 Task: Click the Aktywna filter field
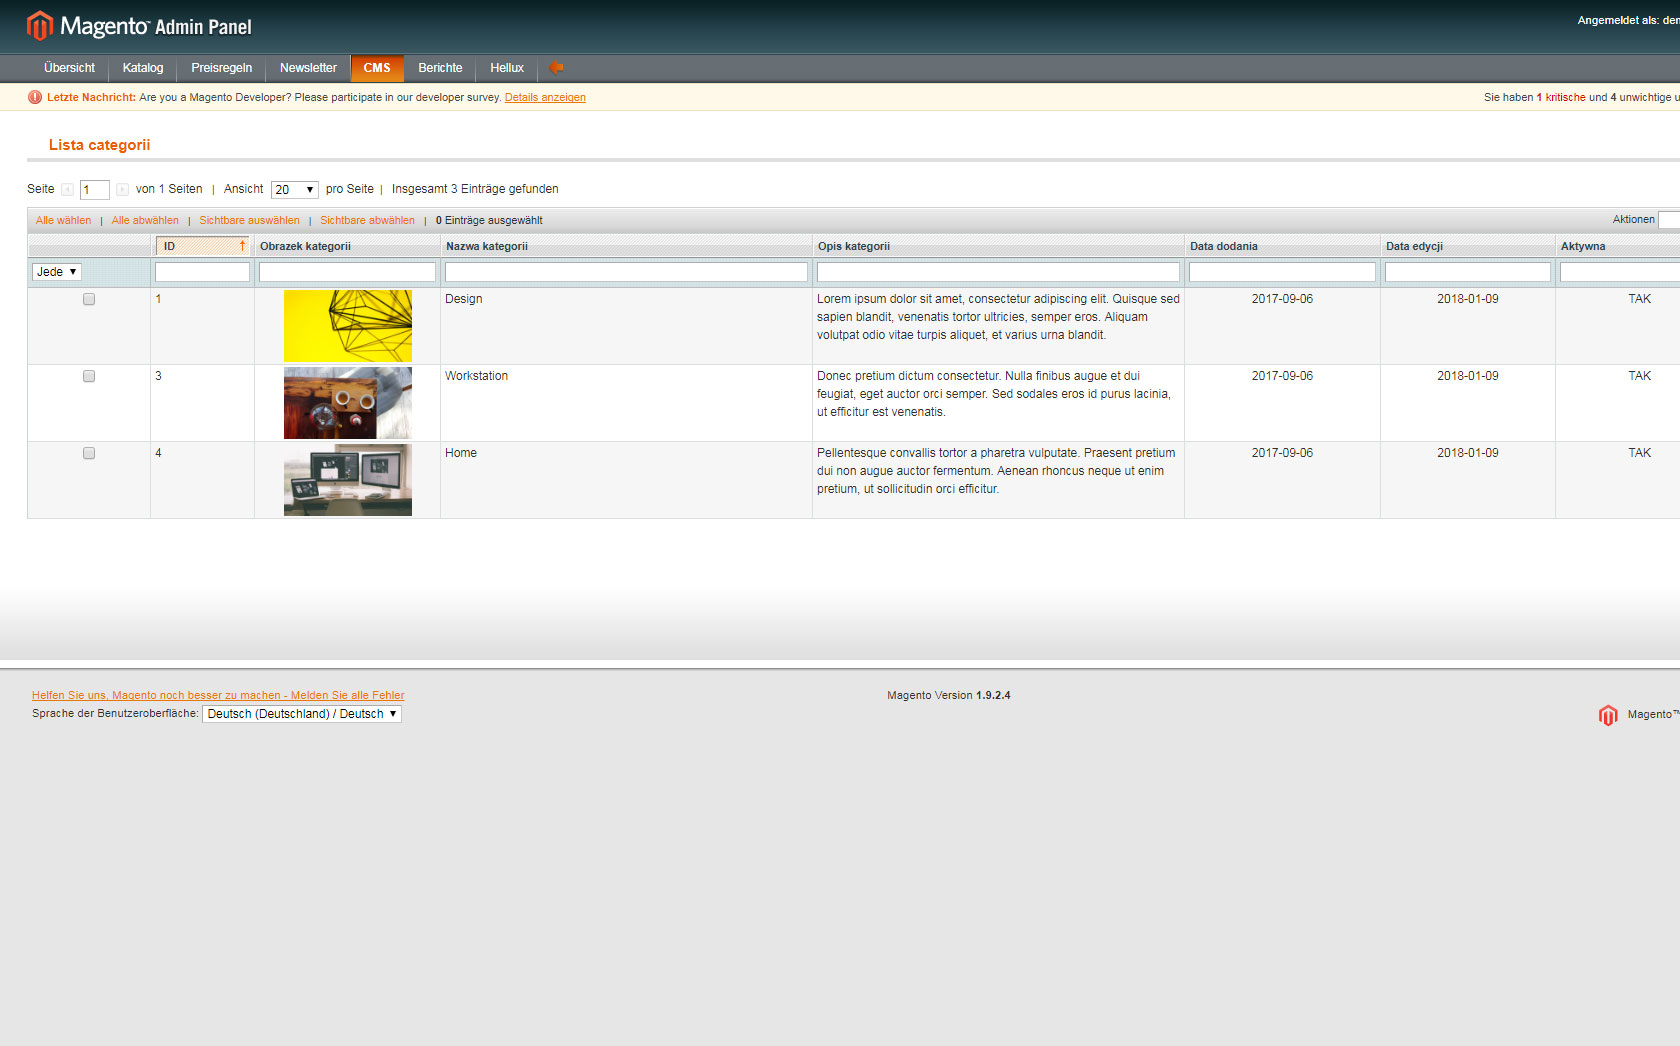pyautogui.click(x=1620, y=272)
